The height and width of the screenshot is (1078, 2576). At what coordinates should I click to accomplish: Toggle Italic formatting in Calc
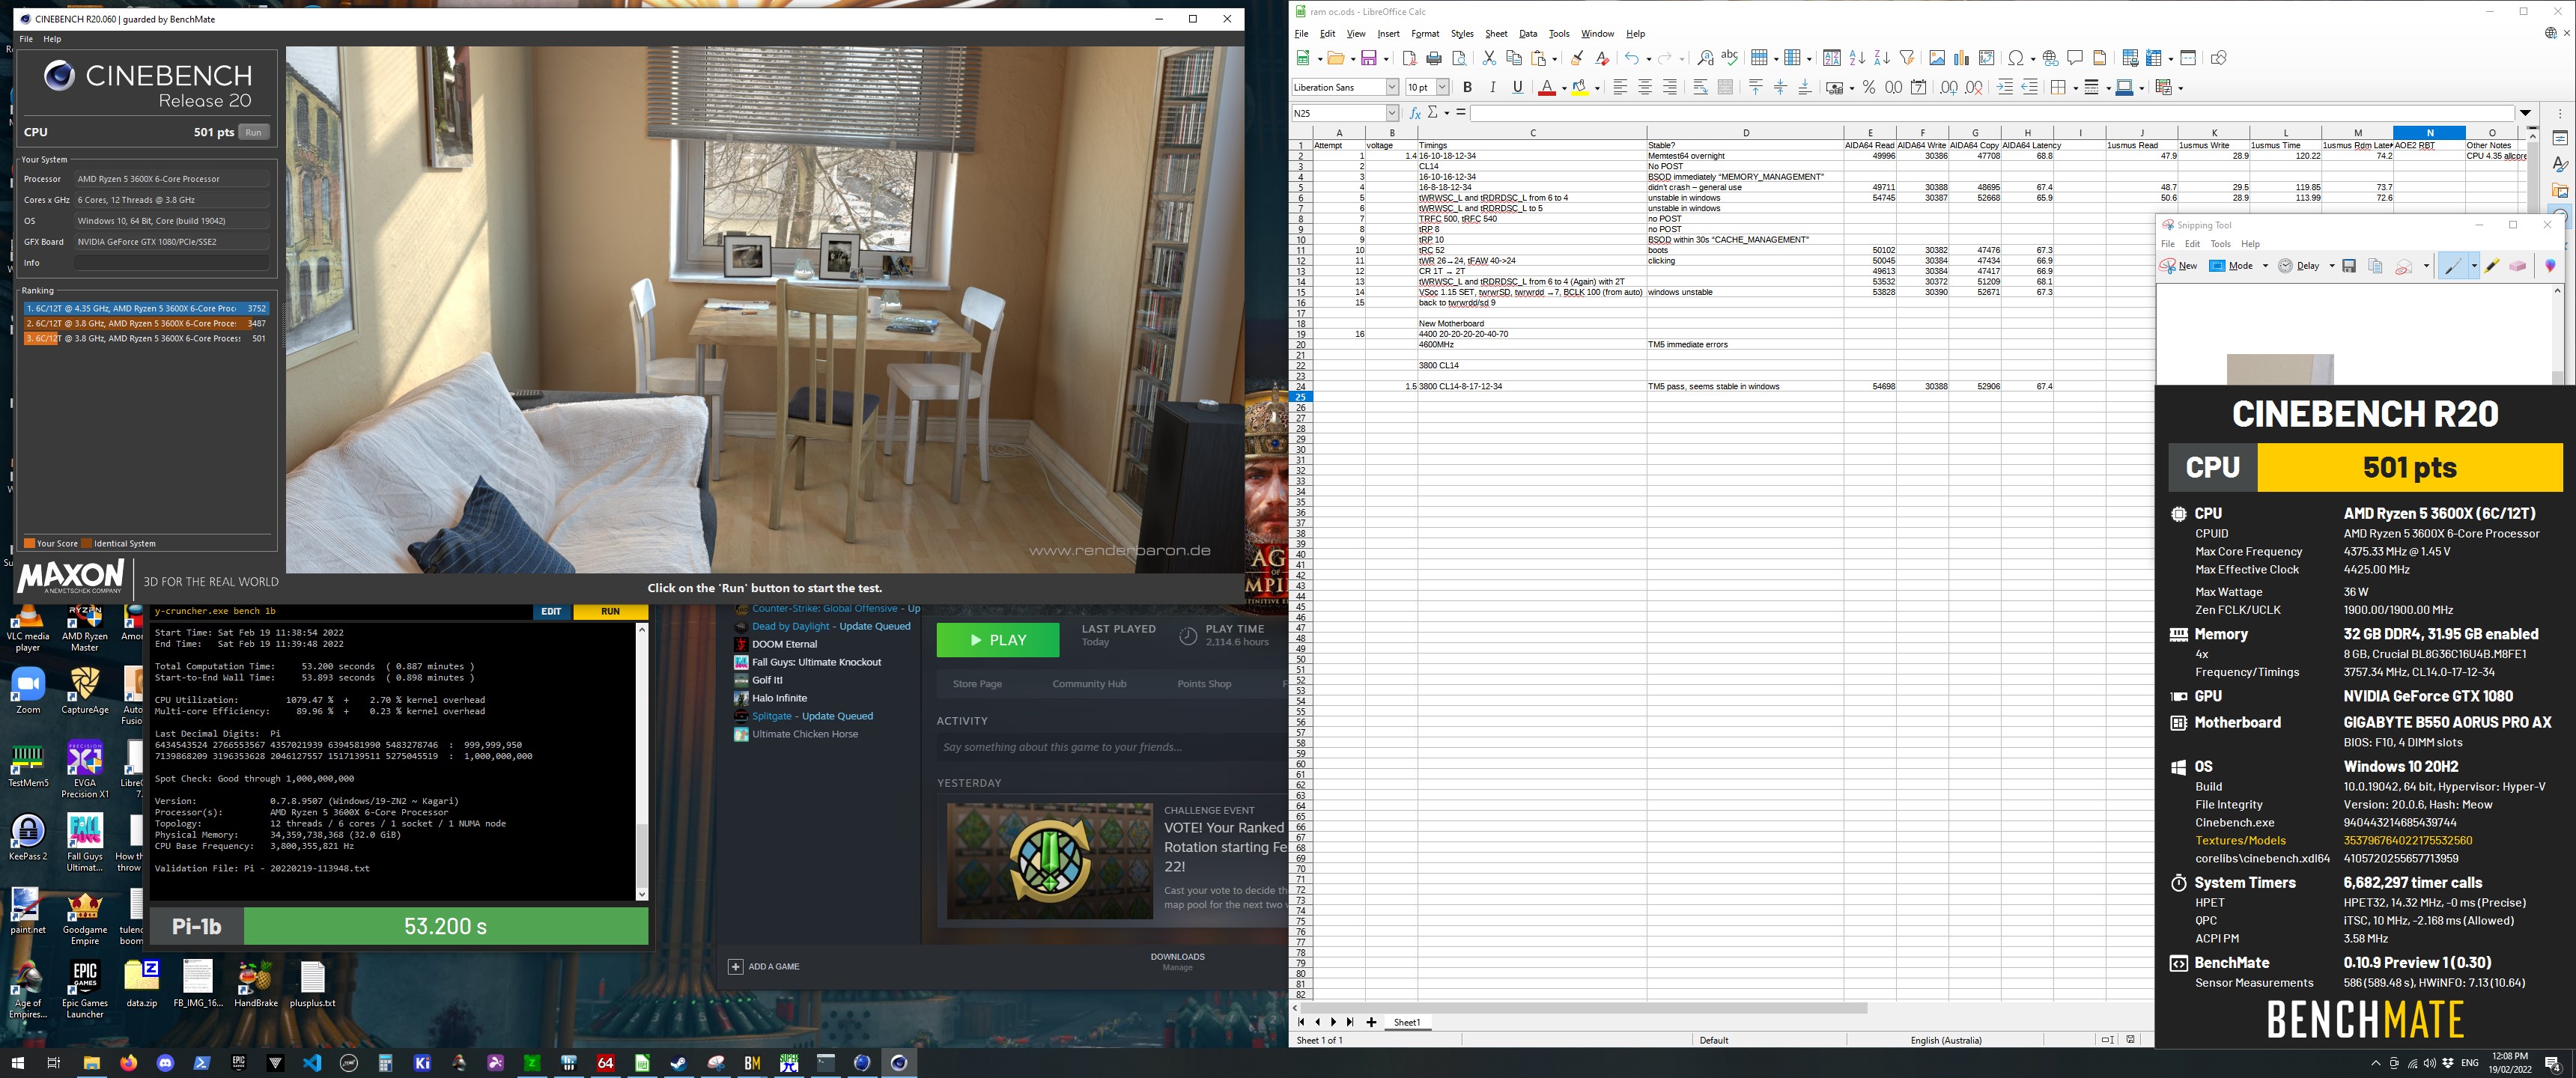[1492, 88]
